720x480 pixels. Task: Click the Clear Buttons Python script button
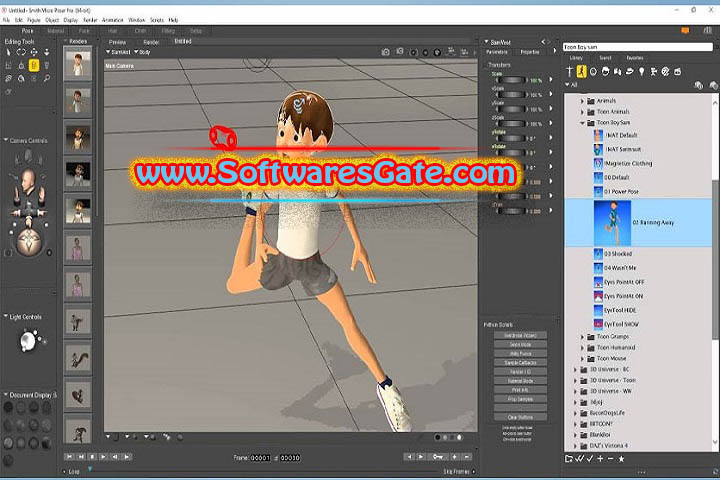point(520,417)
